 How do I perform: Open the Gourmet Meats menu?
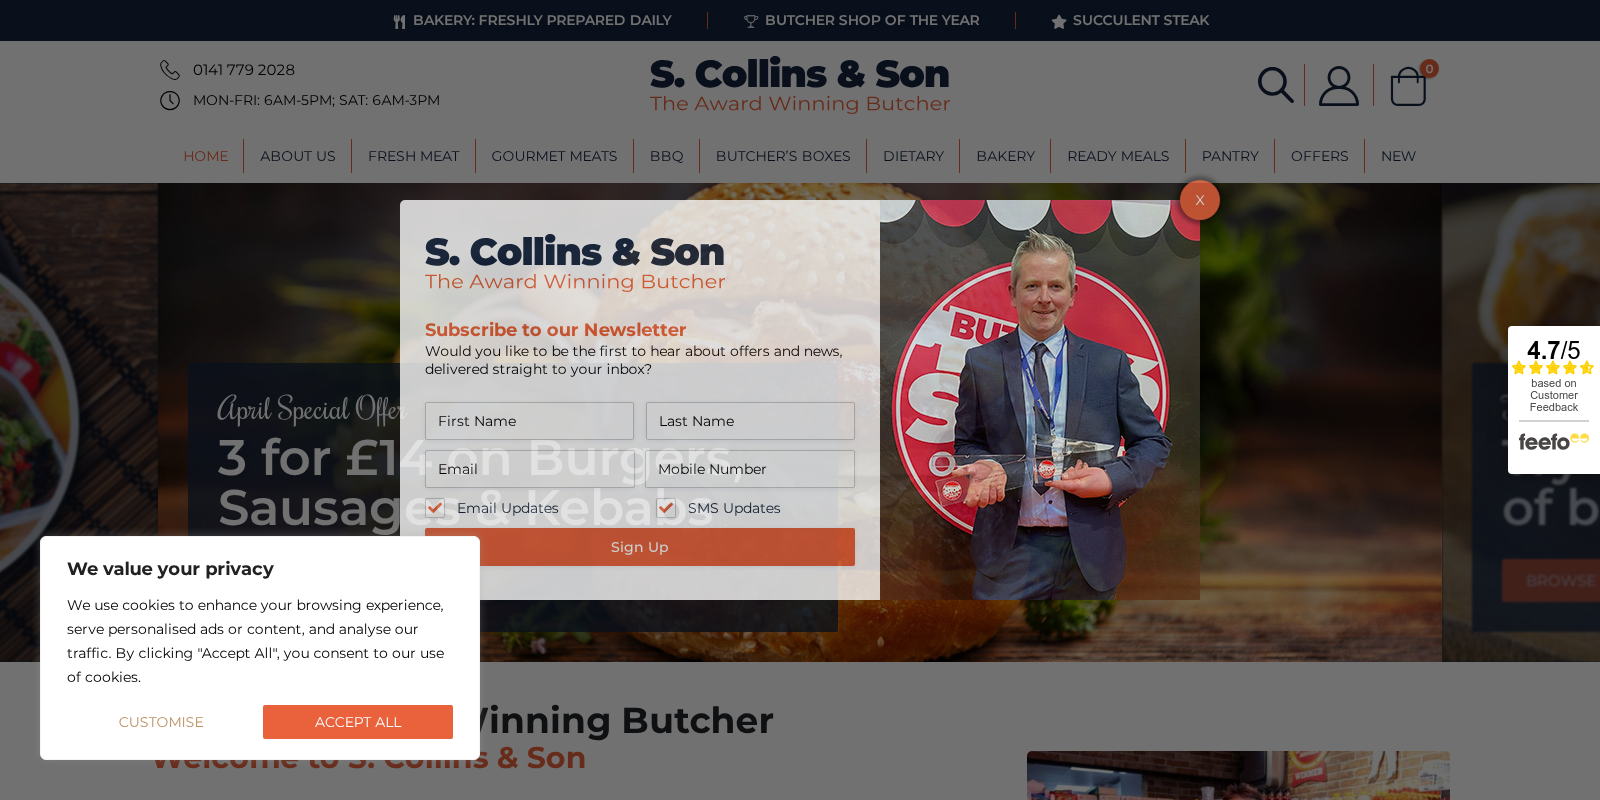554,156
